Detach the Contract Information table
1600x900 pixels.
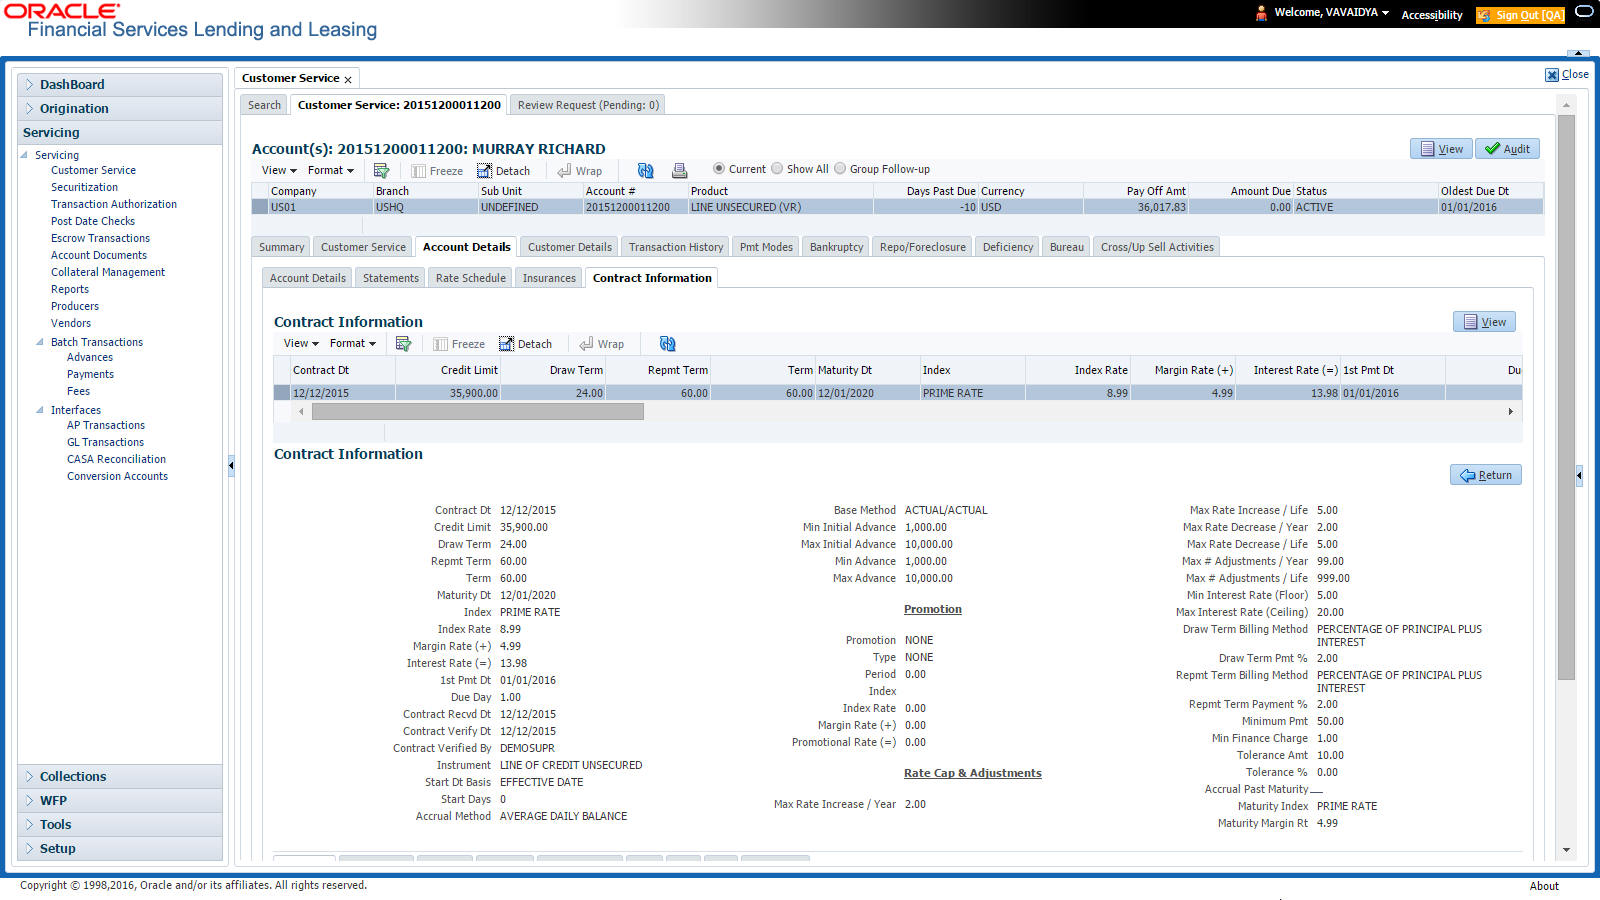(525, 344)
